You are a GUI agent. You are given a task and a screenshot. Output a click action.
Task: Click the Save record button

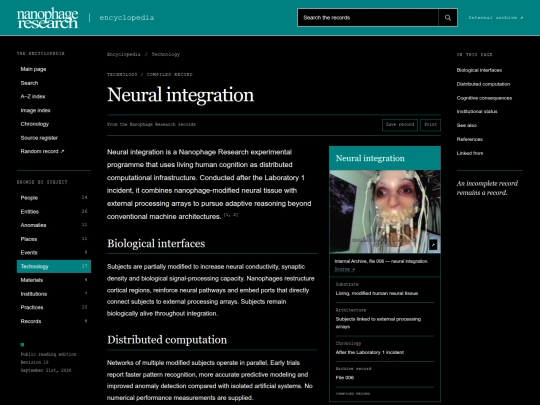[399, 125]
